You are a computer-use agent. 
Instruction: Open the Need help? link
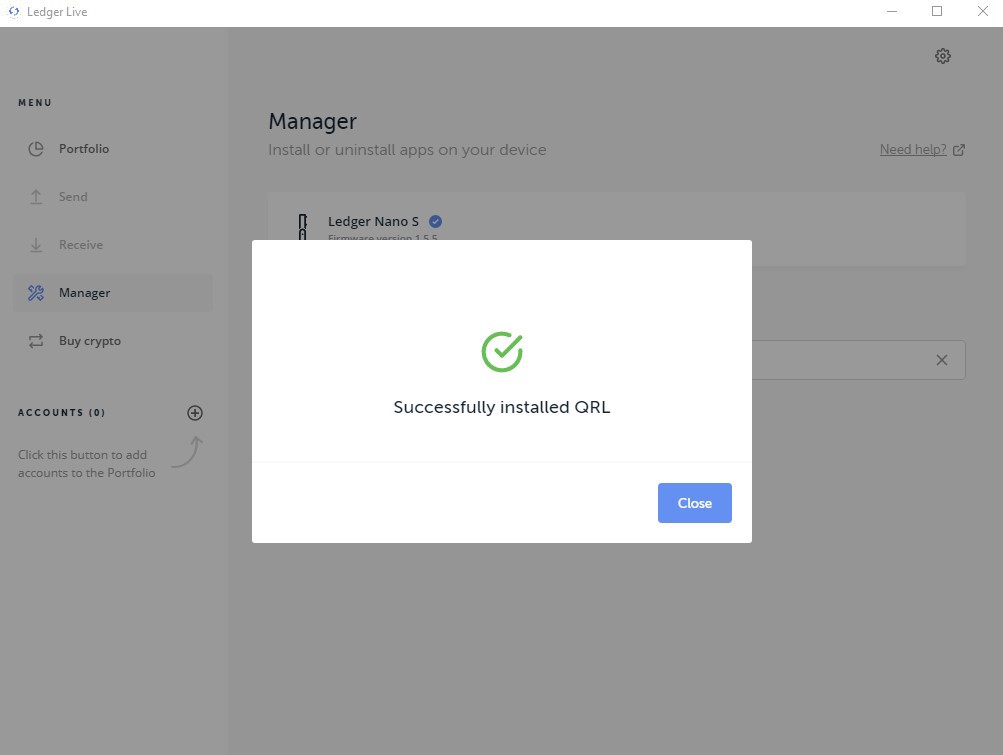click(x=913, y=150)
